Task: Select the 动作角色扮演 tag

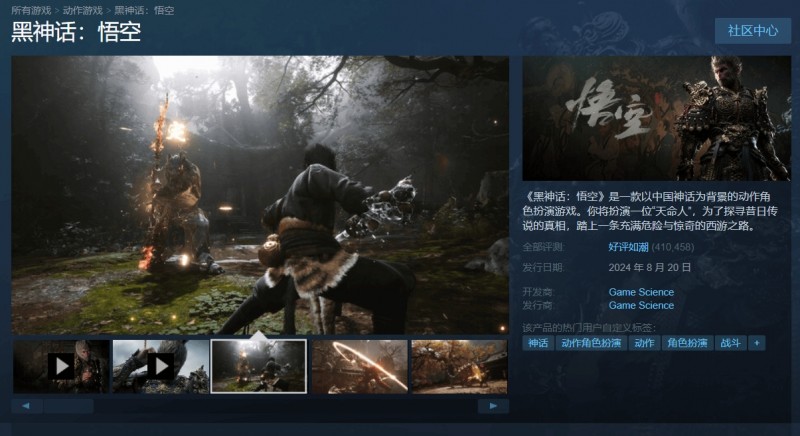Action: coord(590,343)
